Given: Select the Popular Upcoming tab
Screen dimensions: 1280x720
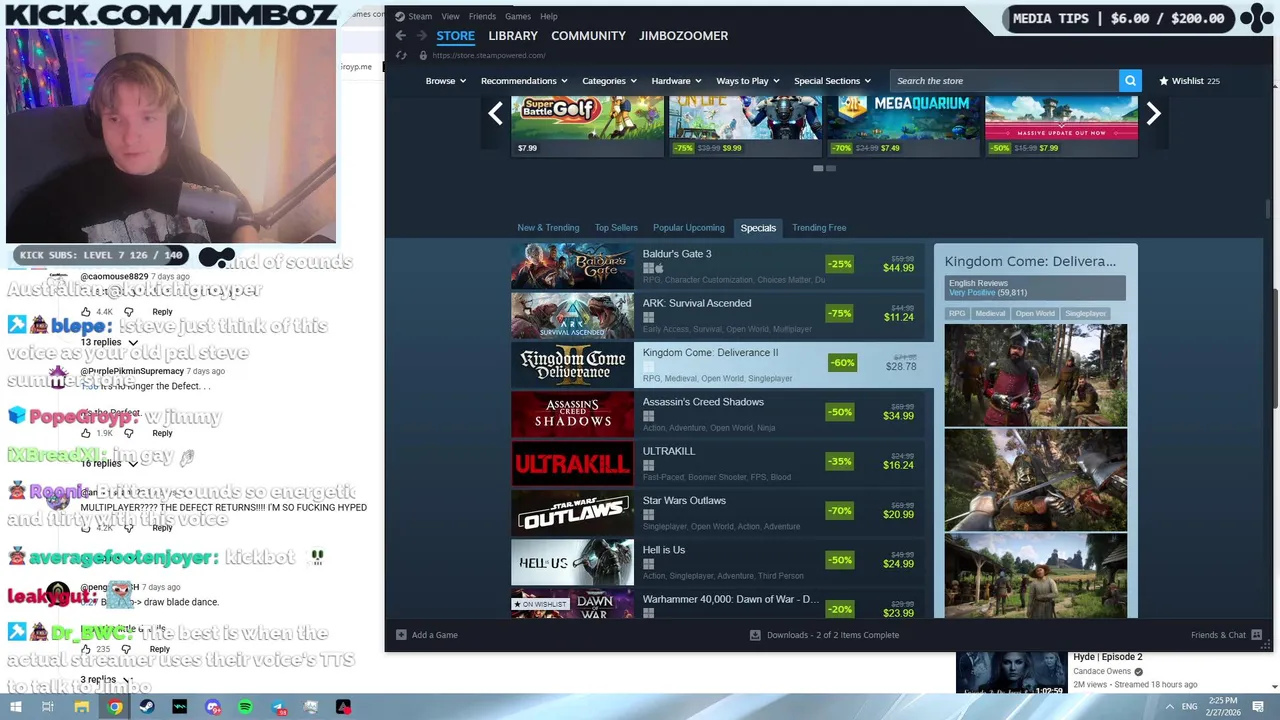Looking at the screenshot, I should pos(689,228).
